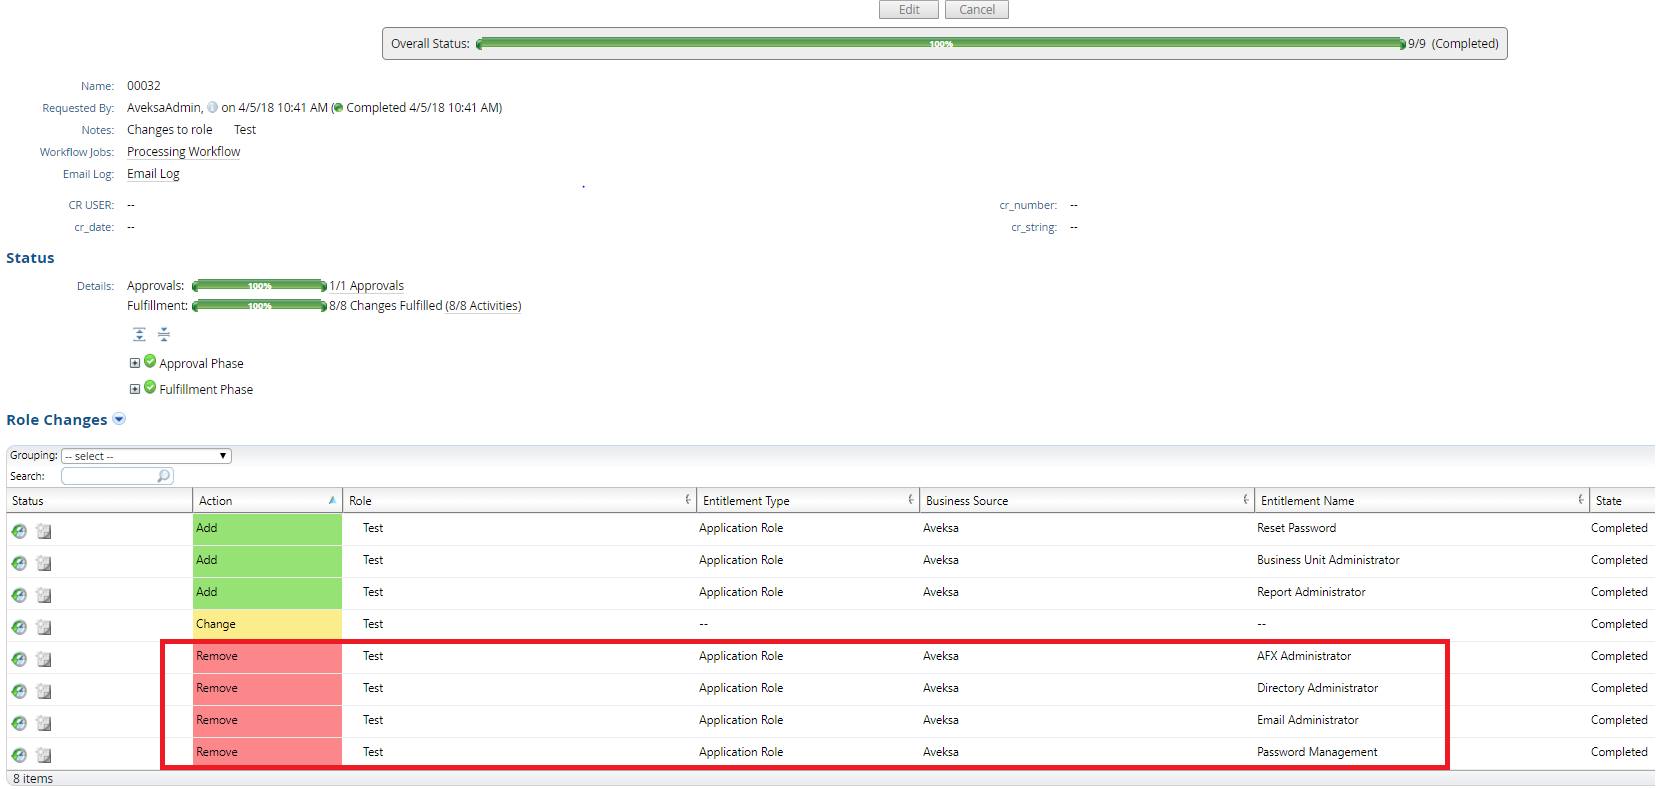Click into the Search text field
Viewport: 1656px width, 789px height.
click(109, 476)
